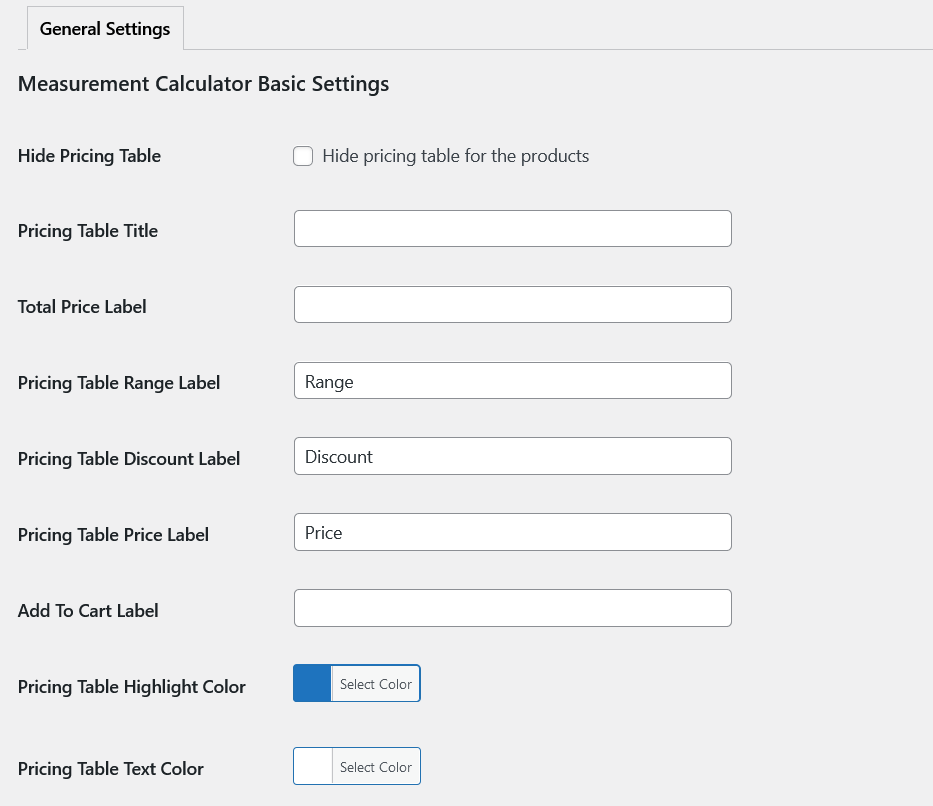Click the 'Pricing Table Range Label' text

119,383
